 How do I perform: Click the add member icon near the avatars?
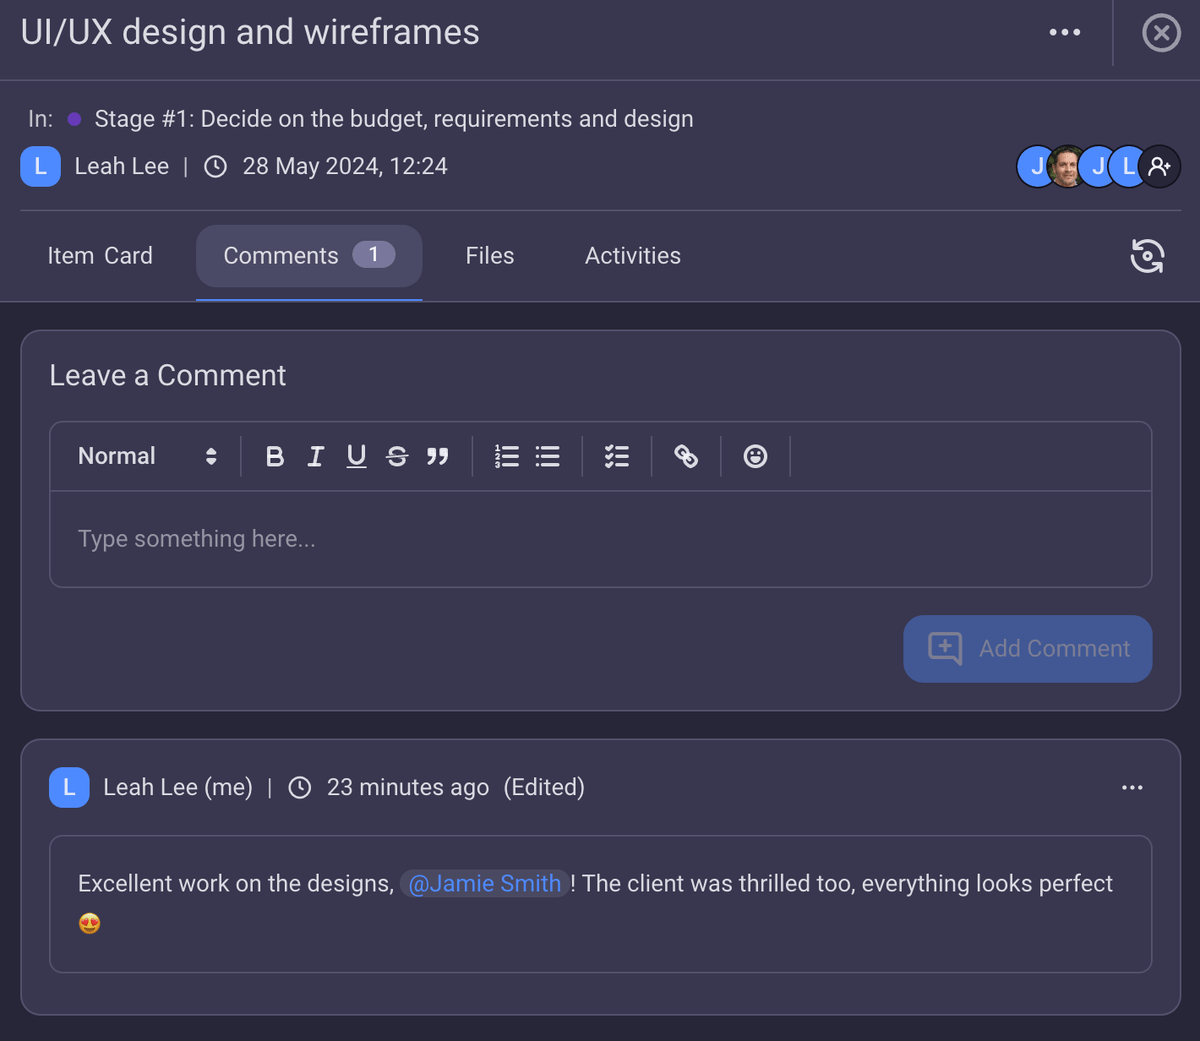(x=1159, y=166)
